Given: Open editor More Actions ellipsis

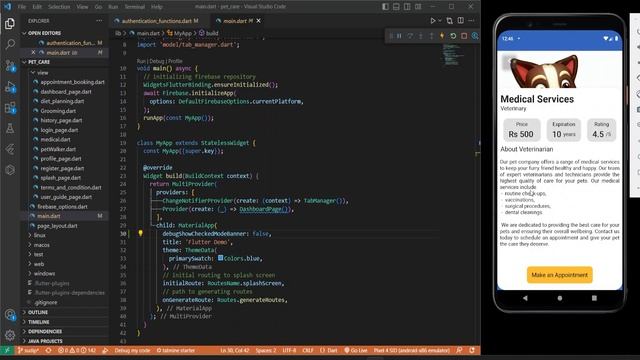Looking at the screenshot, I should point(471,20).
